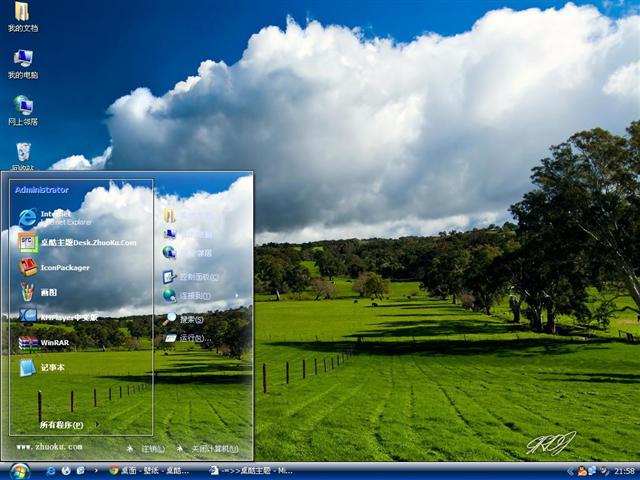Open 搜索(S) search entry
This screenshot has height=480, width=640.
[183, 319]
